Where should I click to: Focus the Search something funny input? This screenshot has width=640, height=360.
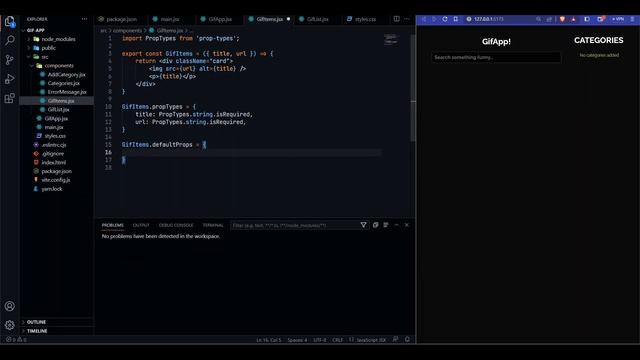496,58
